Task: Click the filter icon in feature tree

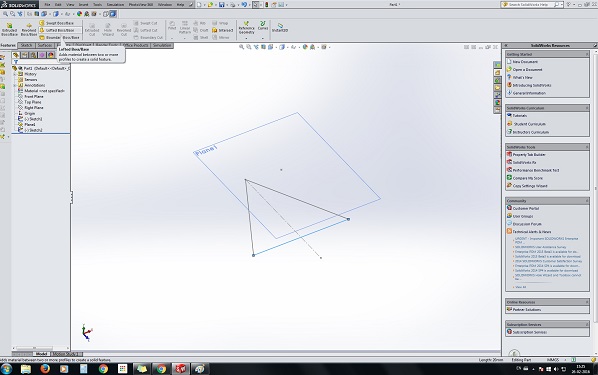Action: [16, 62]
